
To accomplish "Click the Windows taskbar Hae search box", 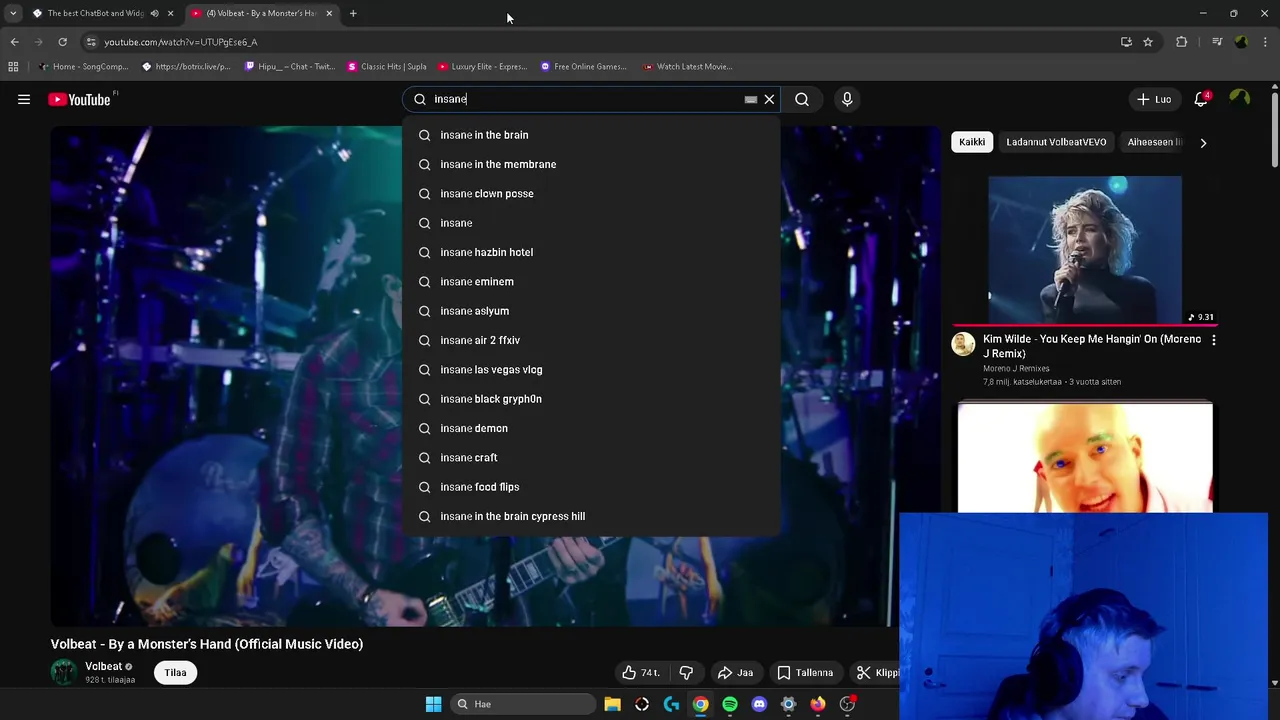I will 525,704.
